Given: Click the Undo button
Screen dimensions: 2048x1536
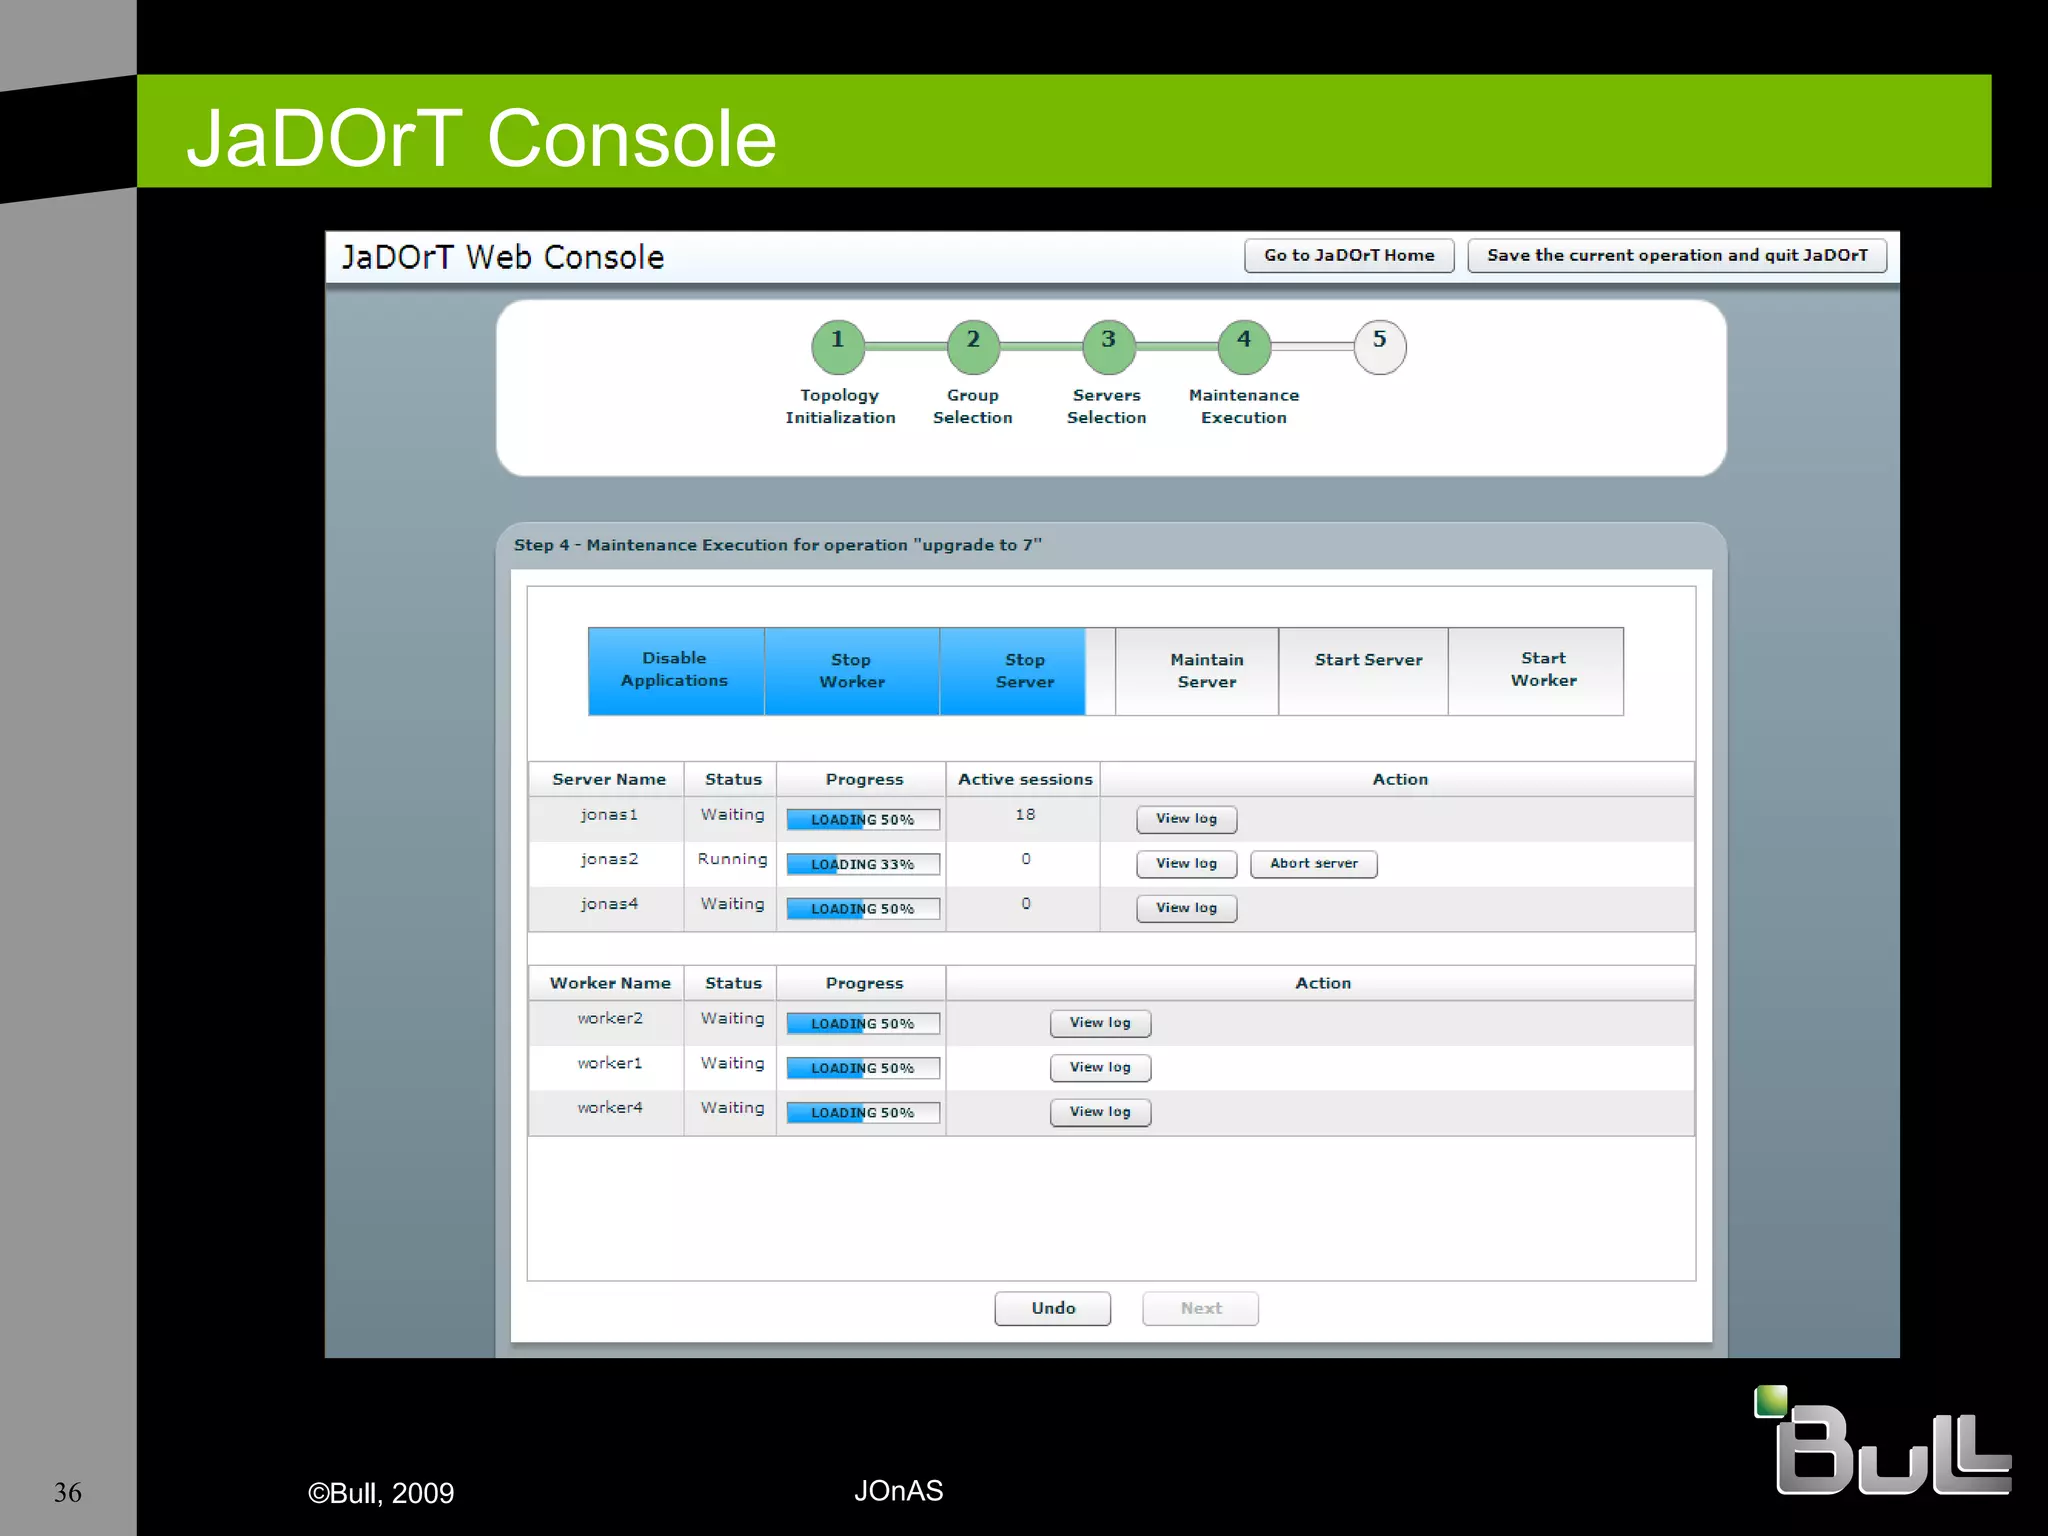Looking at the screenshot, I should click(x=1052, y=1308).
